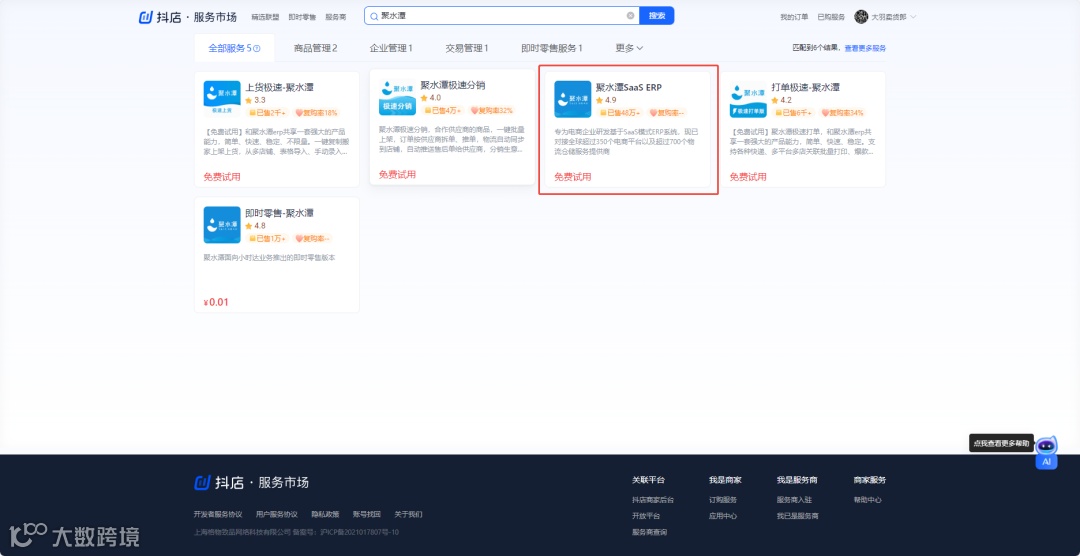Open the 抖店商家后台 footer link

point(652,500)
